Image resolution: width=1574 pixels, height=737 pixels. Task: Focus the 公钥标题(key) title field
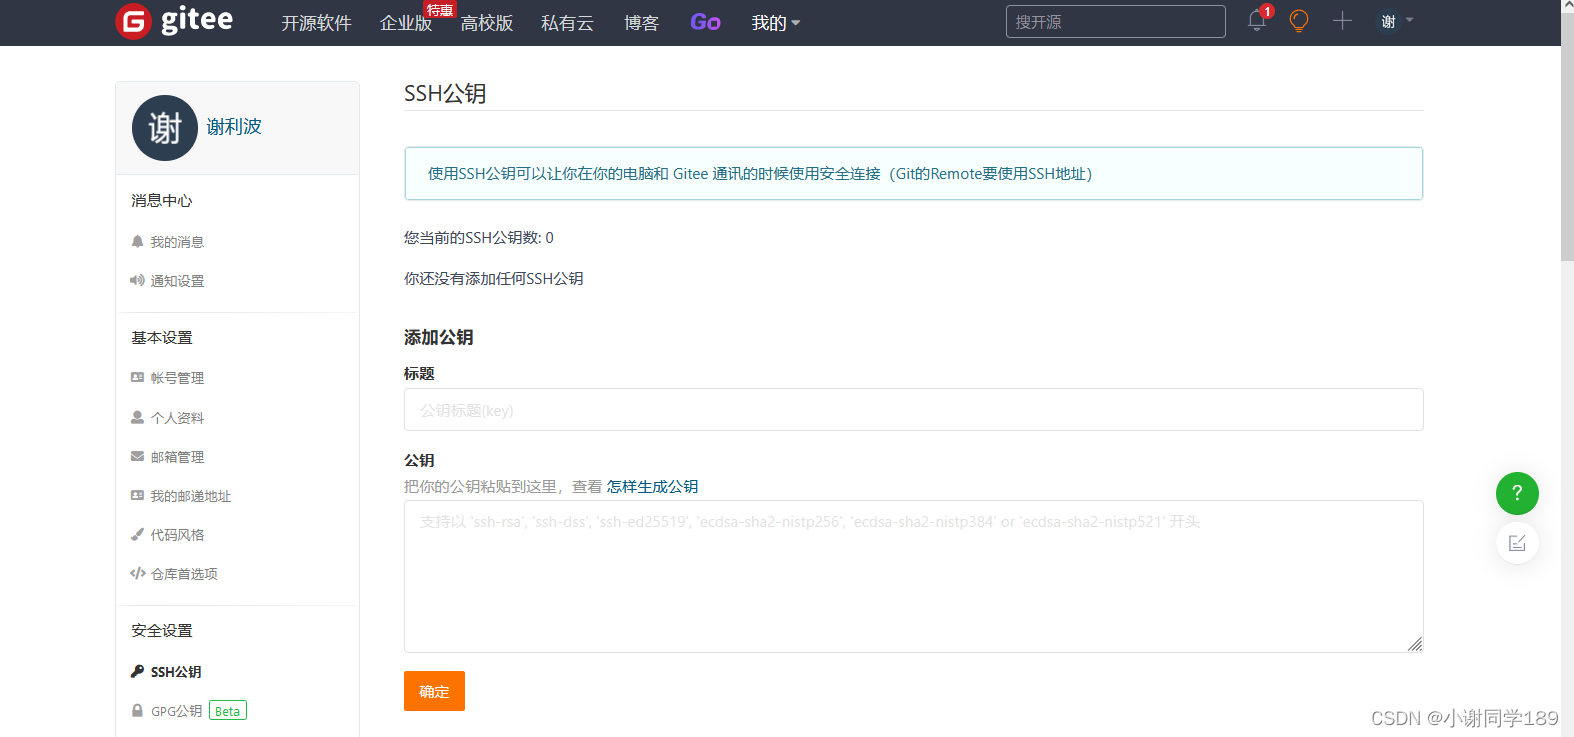click(x=913, y=410)
